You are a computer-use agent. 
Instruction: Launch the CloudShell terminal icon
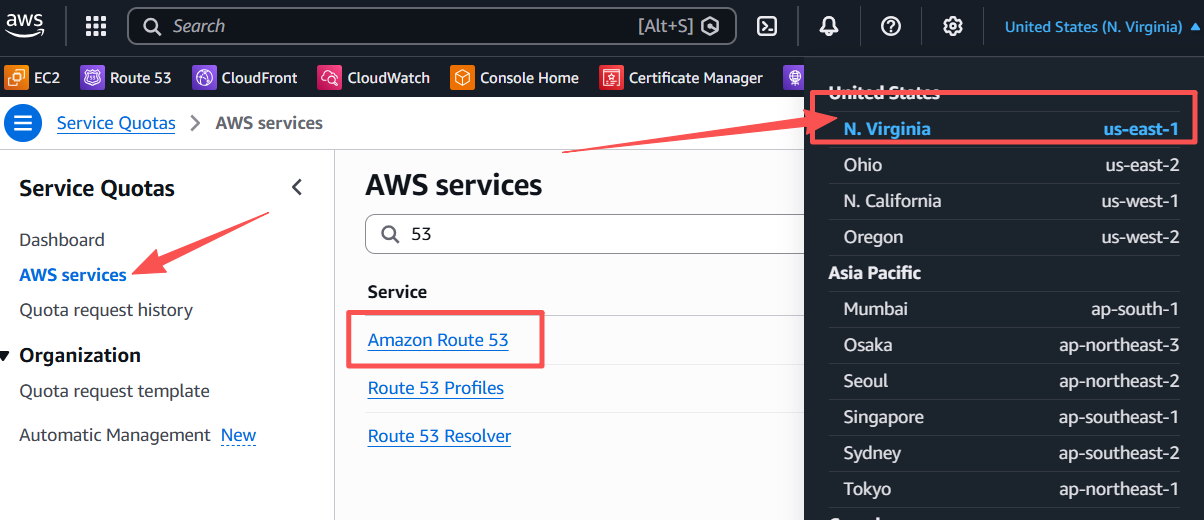(767, 27)
